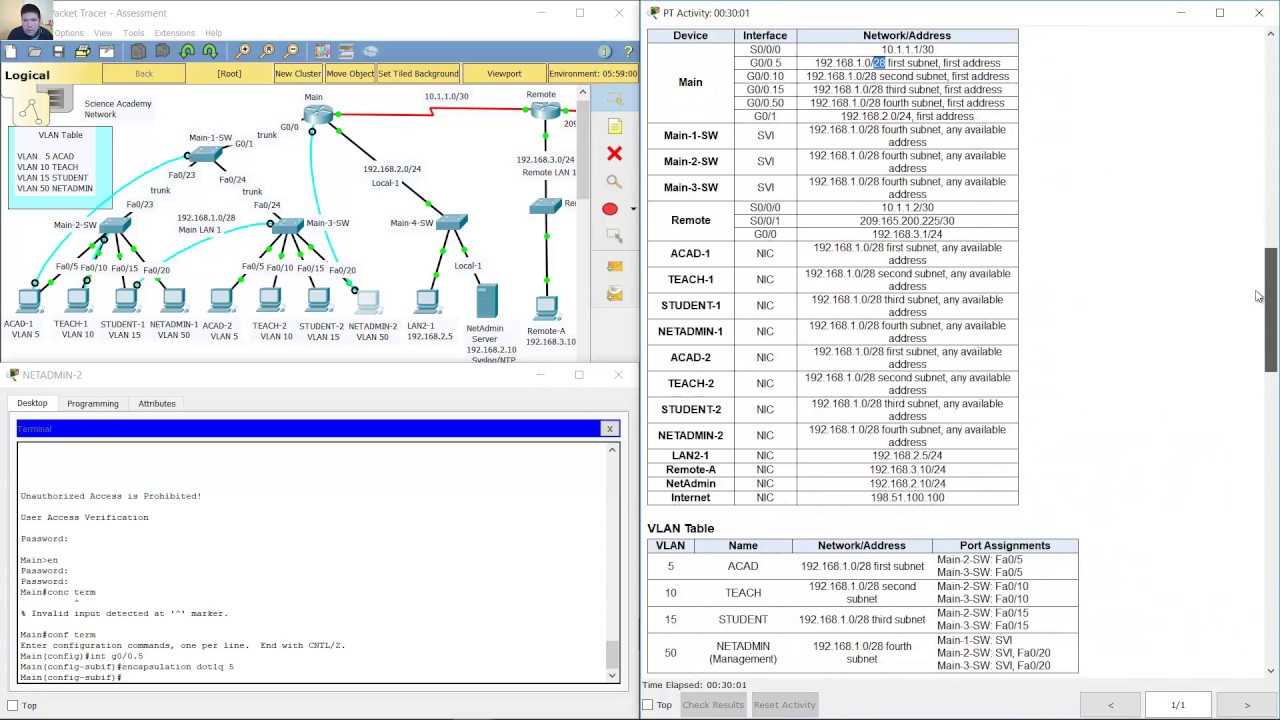Click the Remote router in topology
The image size is (1280, 720).
tap(546, 111)
